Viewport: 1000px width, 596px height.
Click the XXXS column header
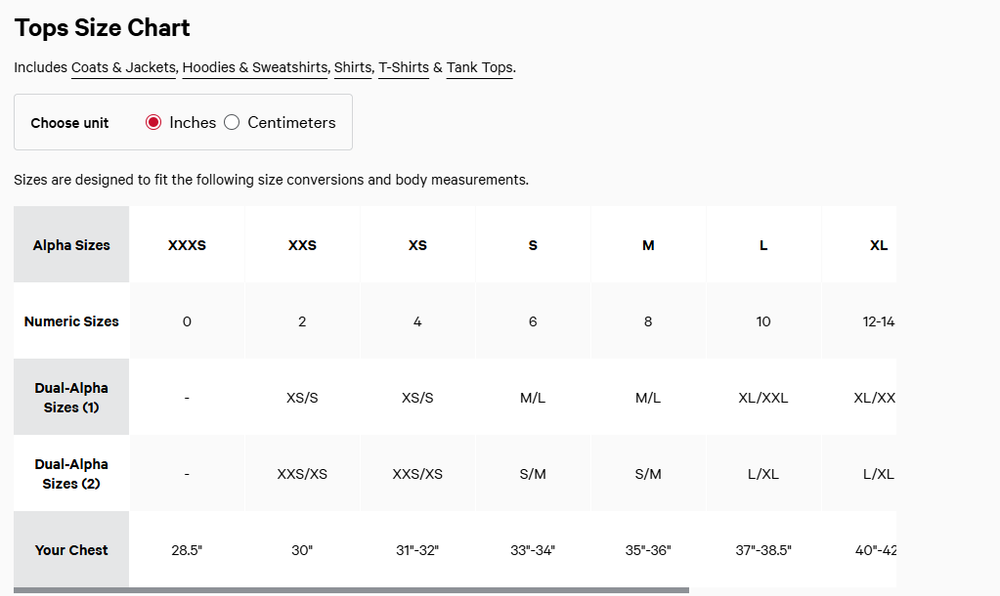pos(187,245)
